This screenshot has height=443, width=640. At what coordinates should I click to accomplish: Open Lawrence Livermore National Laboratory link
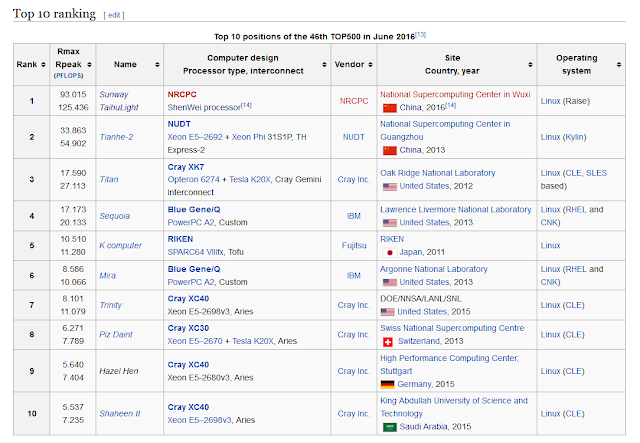(456, 209)
